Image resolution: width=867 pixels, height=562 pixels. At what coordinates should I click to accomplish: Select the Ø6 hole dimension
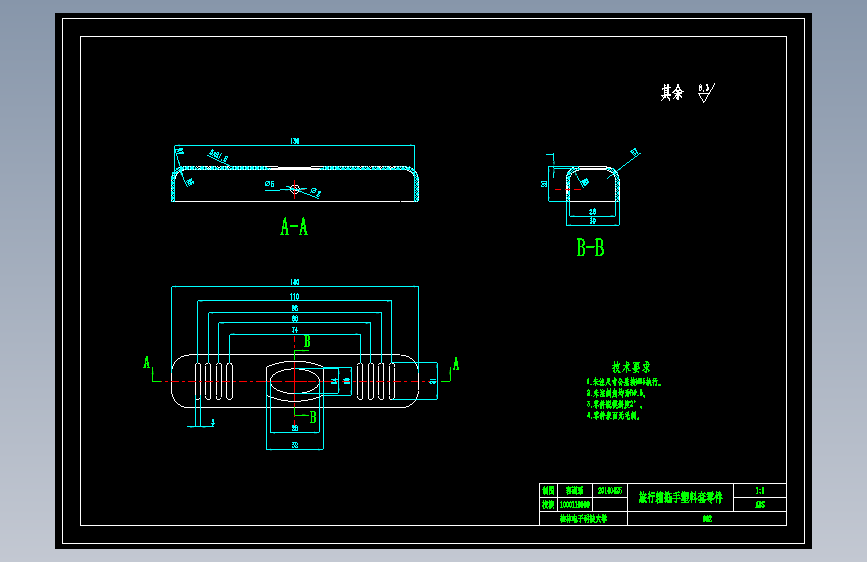coord(270,184)
